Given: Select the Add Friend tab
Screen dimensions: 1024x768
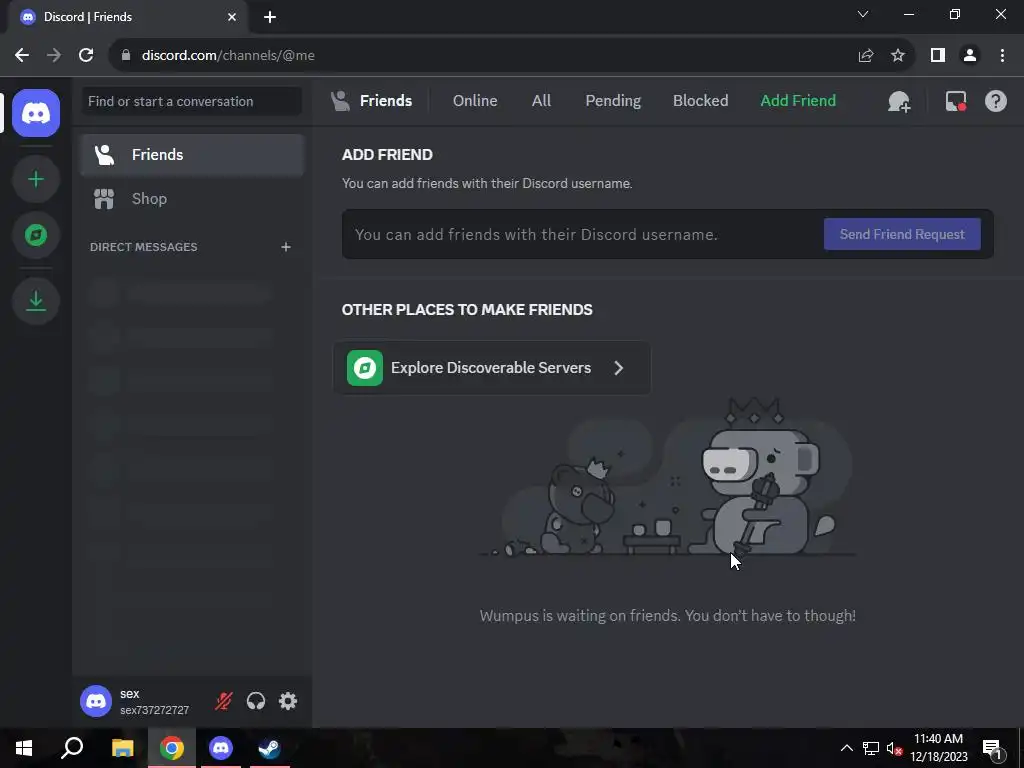Looking at the screenshot, I should pyautogui.click(x=798, y=101).
